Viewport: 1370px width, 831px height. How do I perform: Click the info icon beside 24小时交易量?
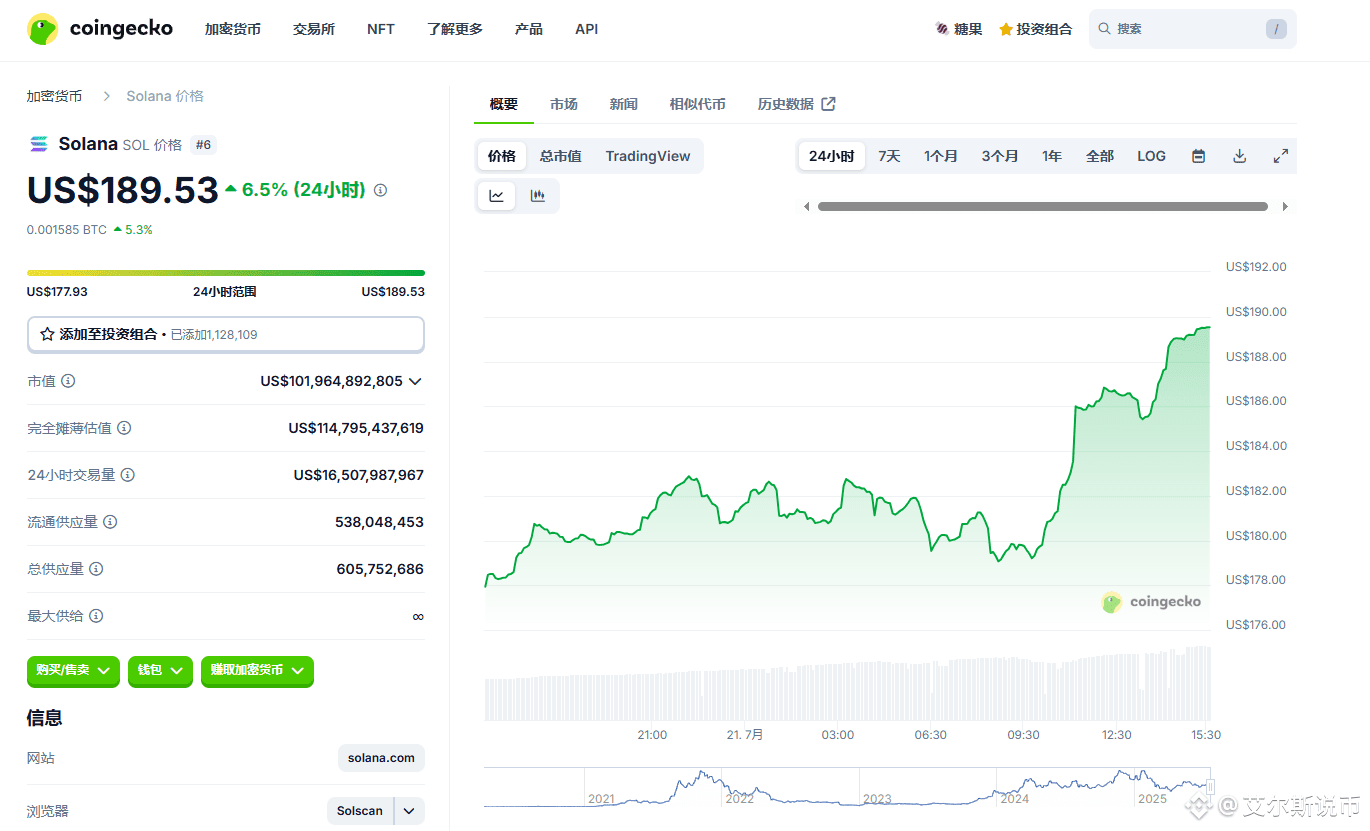(x=128, y=475)
